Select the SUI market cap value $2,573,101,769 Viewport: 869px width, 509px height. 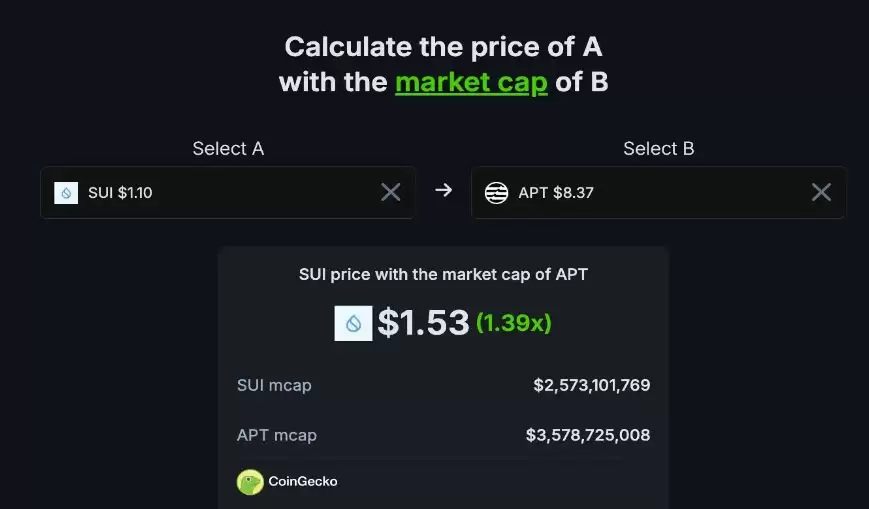591,385
